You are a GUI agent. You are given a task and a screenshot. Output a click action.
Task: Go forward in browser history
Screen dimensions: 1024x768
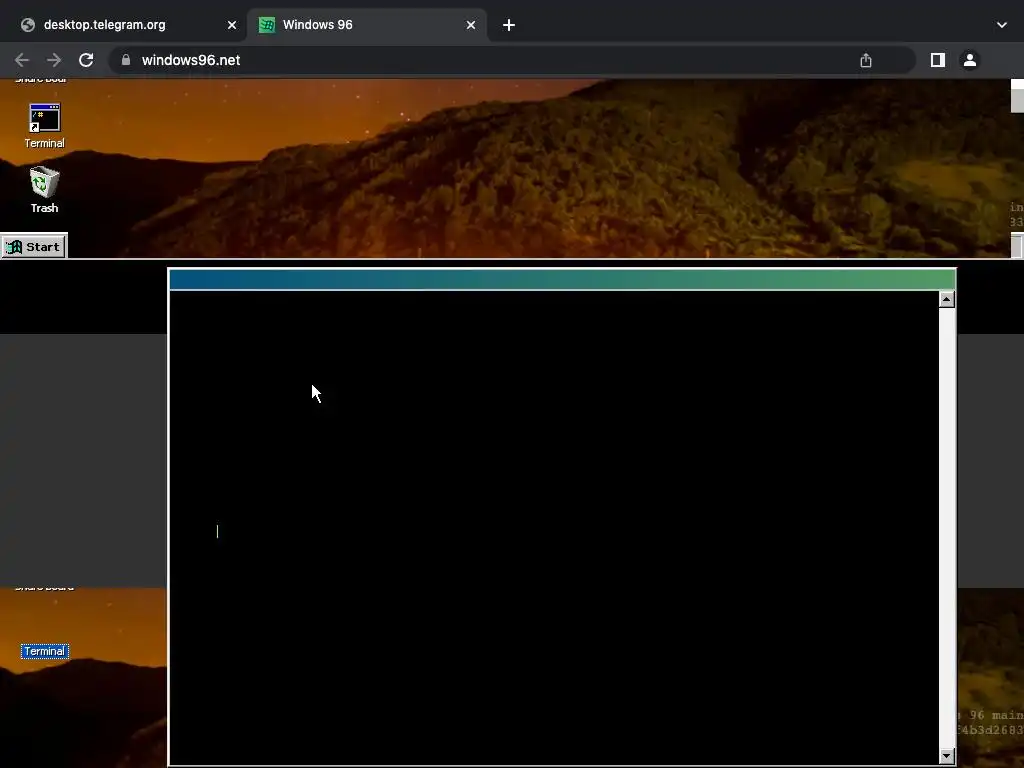[x=54, y=60]
